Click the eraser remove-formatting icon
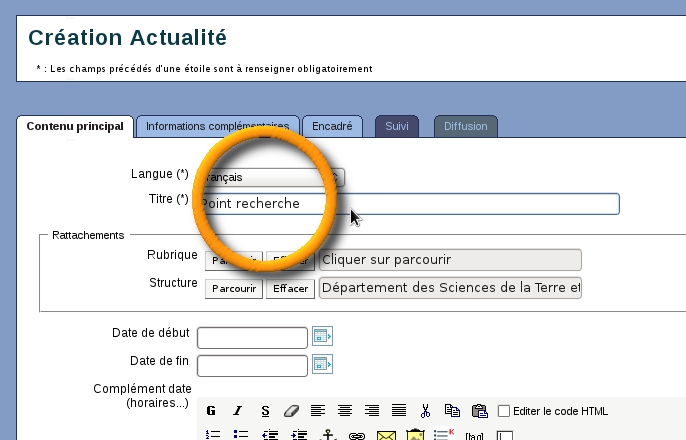Screen dimensions: 686x440 pos(292,411)
